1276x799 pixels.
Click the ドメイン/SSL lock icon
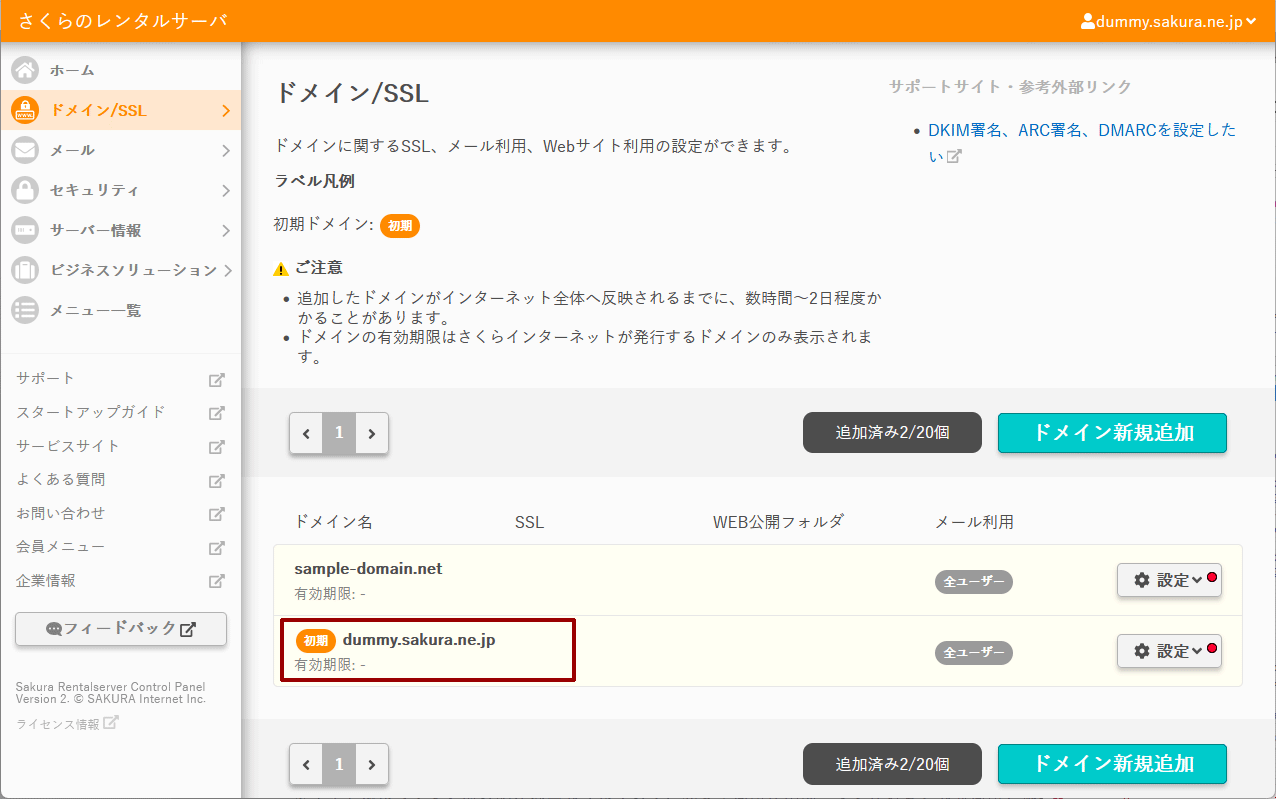(x=25, y=110)
